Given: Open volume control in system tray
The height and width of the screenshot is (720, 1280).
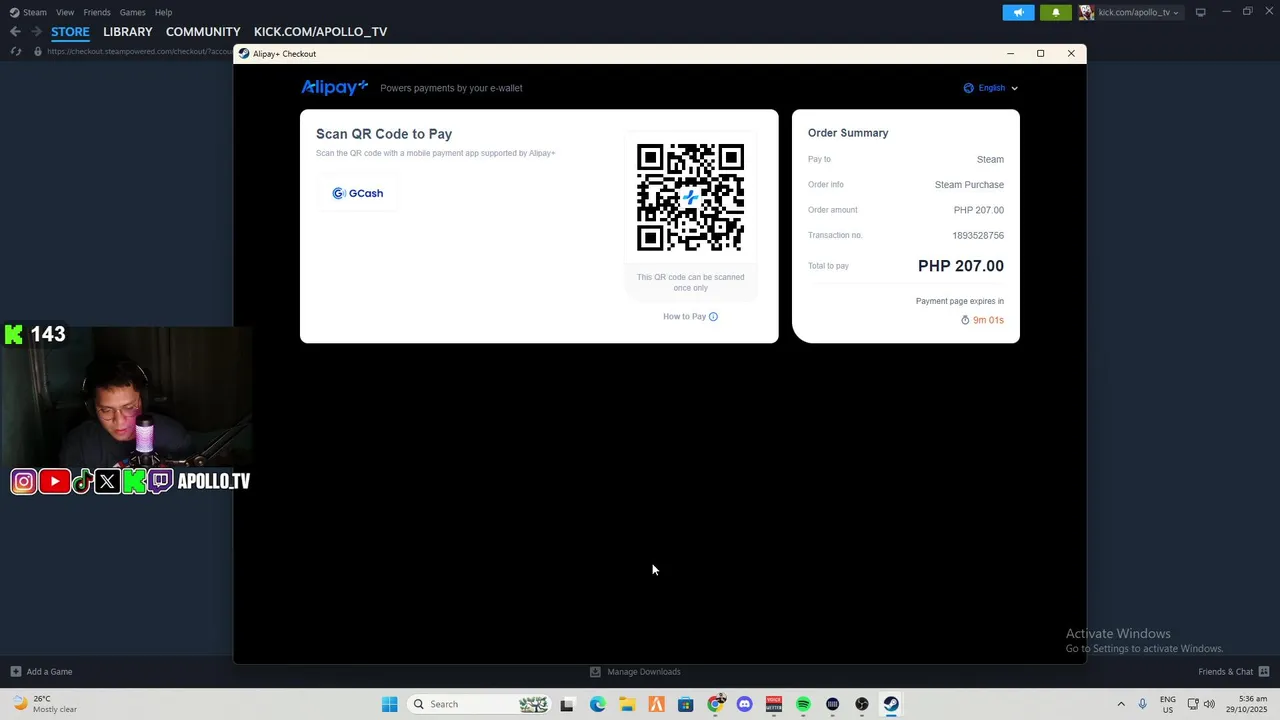Looking at the screenshot, I should point(1209,704).
